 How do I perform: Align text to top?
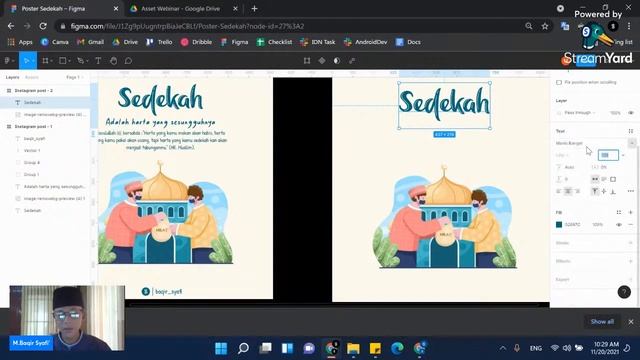[x=595, y=191]
